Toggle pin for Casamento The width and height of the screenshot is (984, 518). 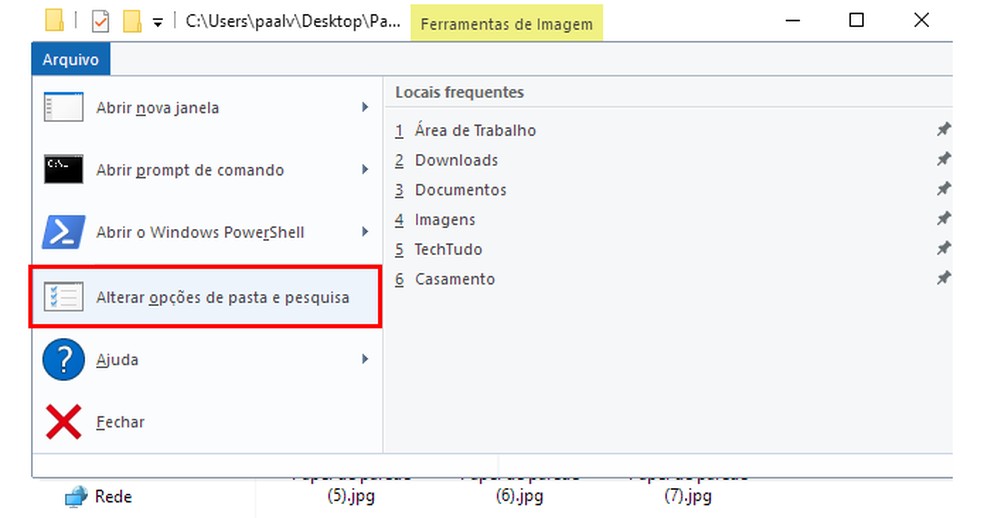pyautogui.click(x=943, y=278)
